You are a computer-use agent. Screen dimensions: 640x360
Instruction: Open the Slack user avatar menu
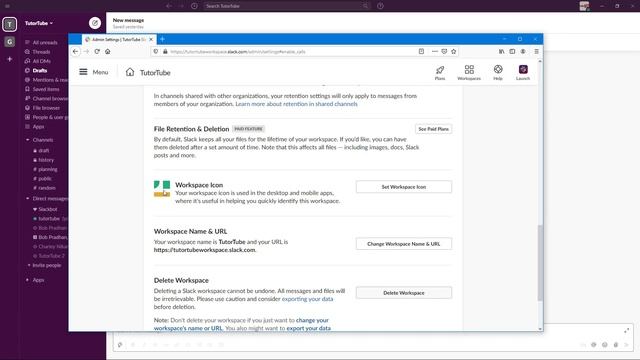[x=584, y=6]
